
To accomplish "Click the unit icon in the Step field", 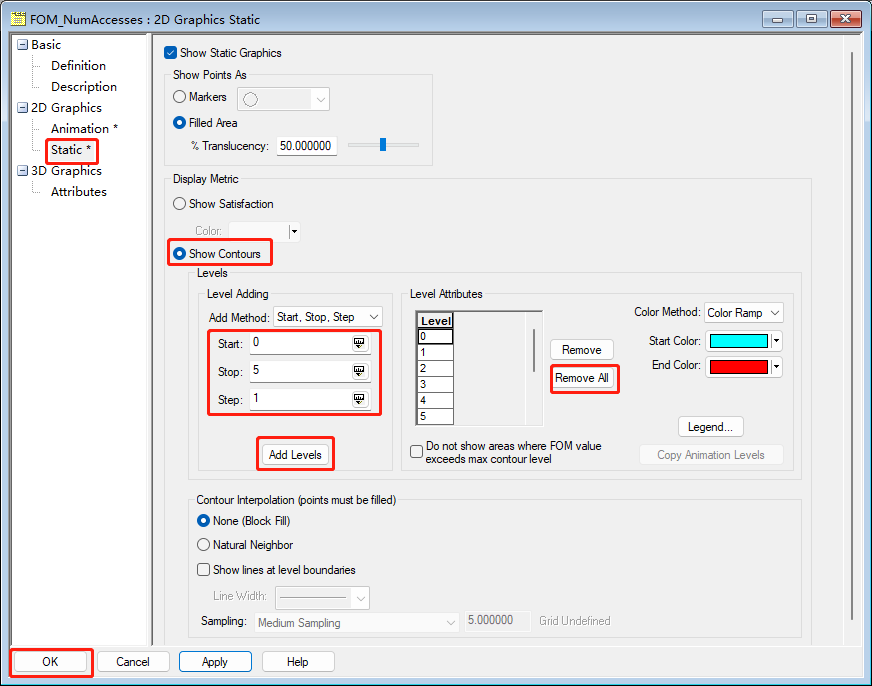I will tap(359, 399).
